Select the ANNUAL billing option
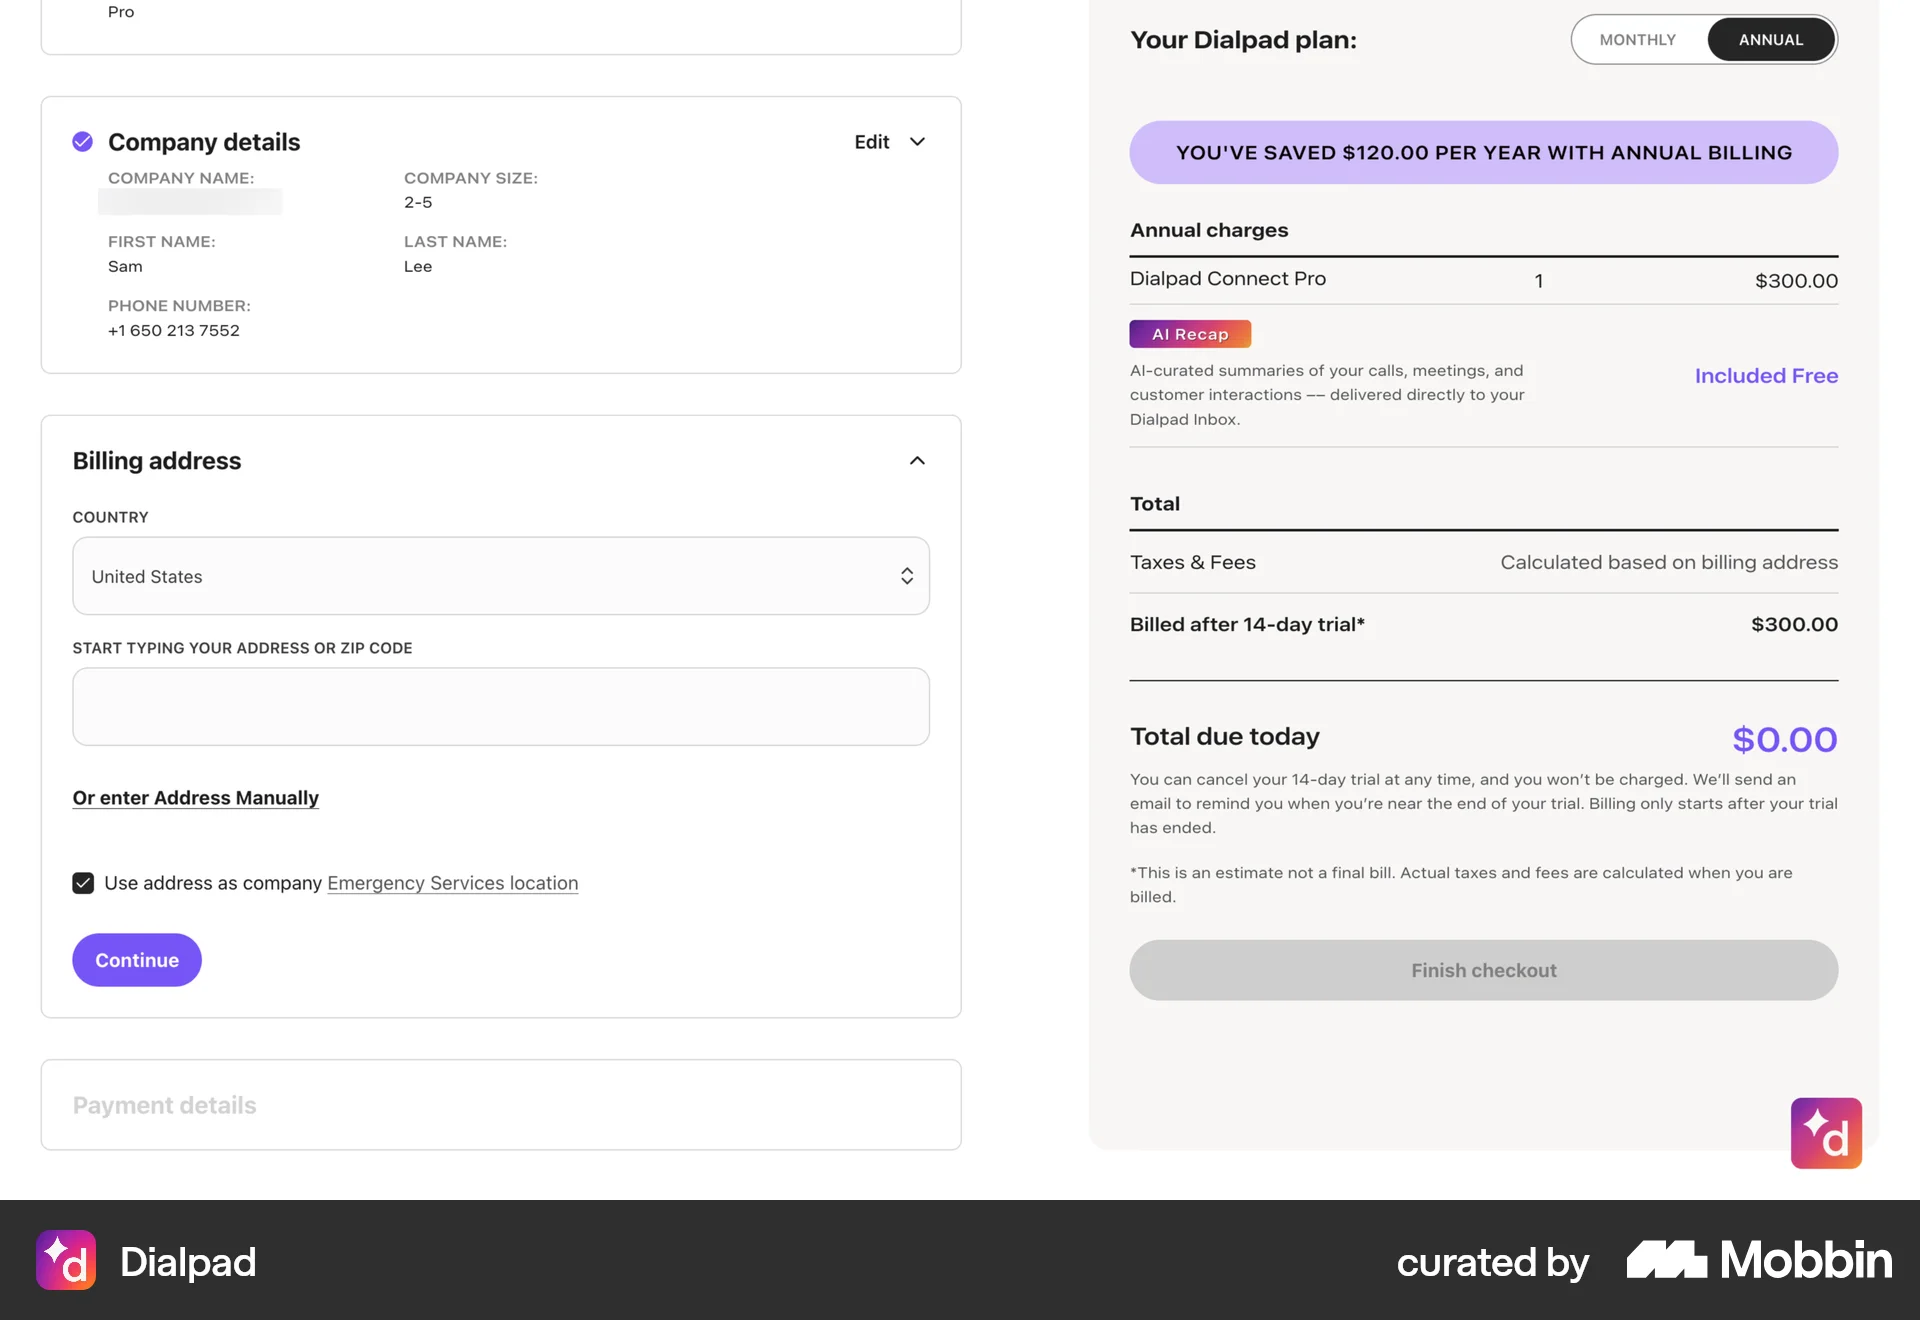 point(1770,39)
